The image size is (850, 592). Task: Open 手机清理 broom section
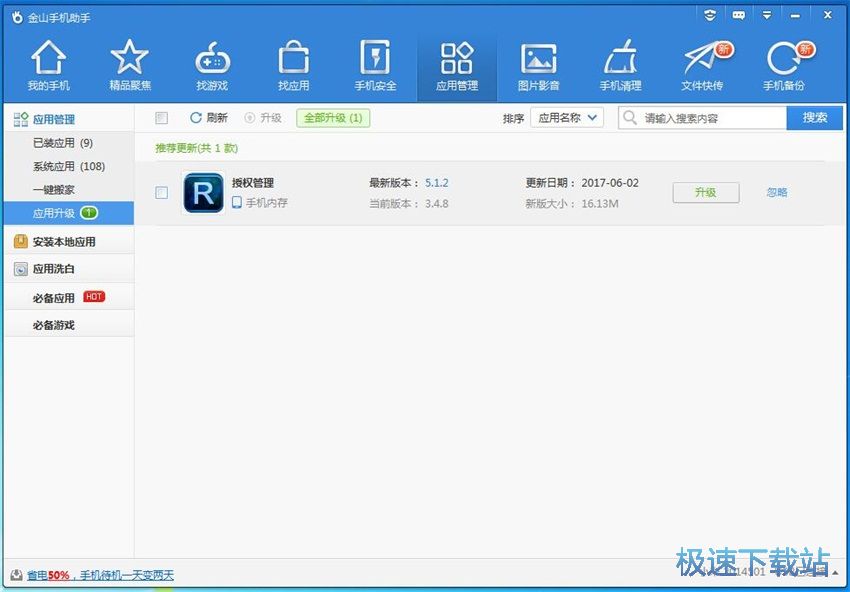tap(620, 66)
